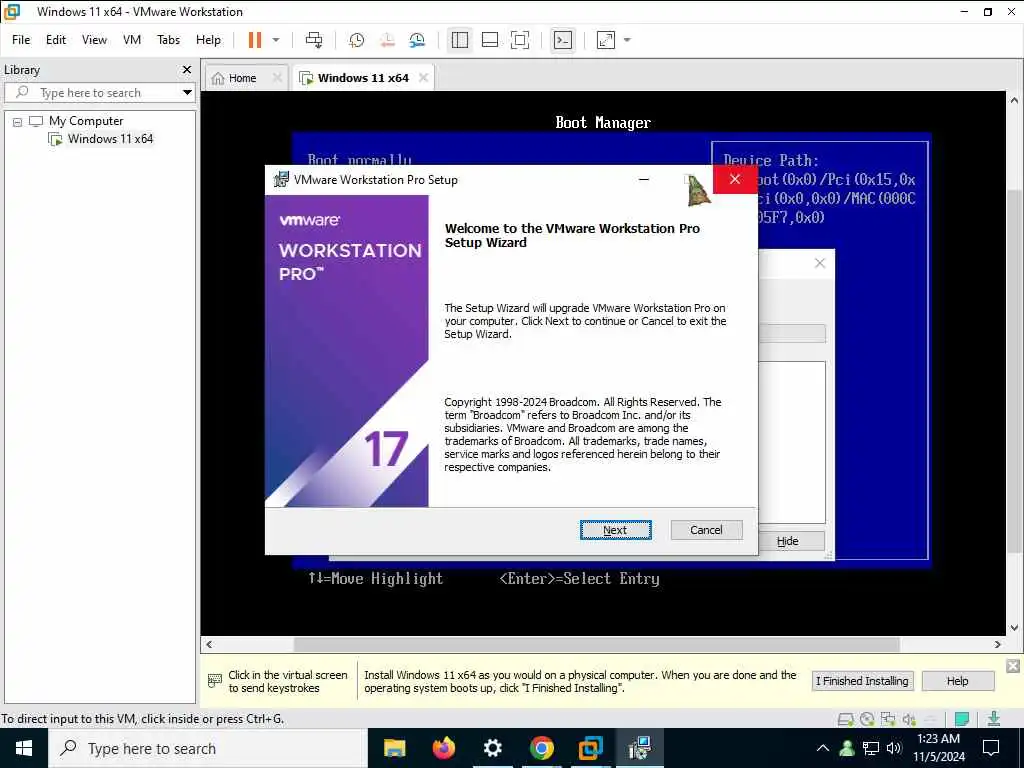Close the Library panel
Image resolution: width=1024 pixels, height=768 pixels.
click(187, 69)
